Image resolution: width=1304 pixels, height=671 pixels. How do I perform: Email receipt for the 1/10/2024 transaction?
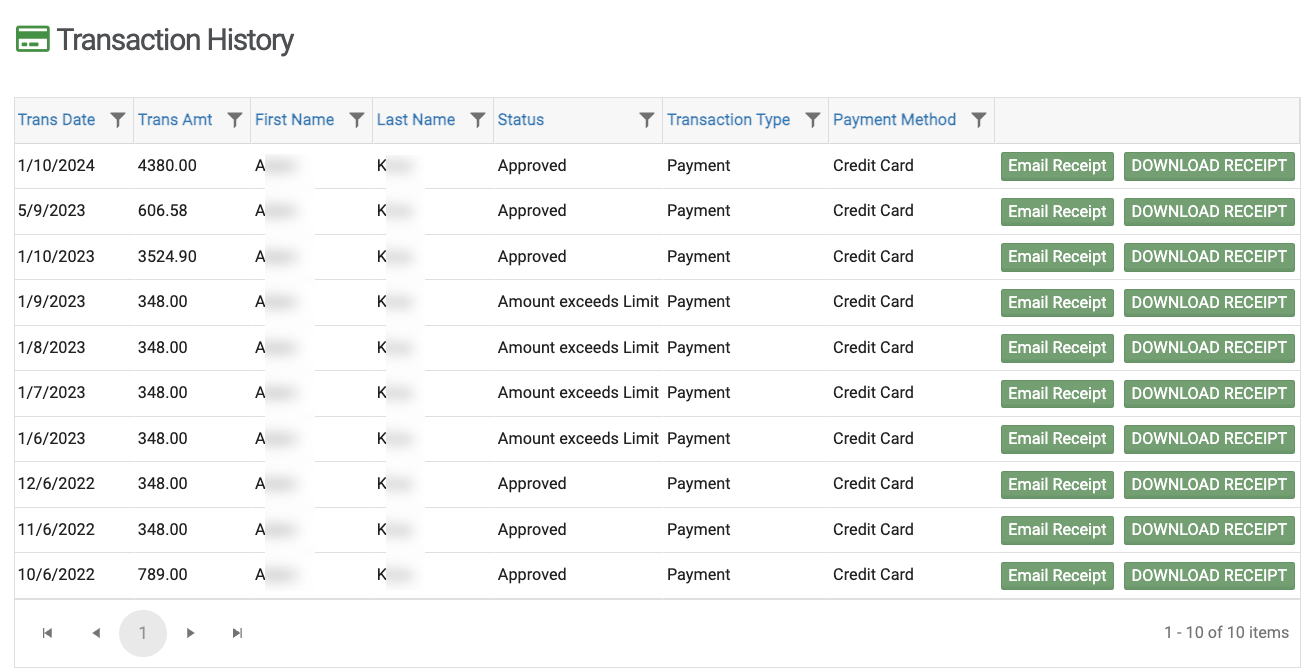click(x=1057, y=166)
